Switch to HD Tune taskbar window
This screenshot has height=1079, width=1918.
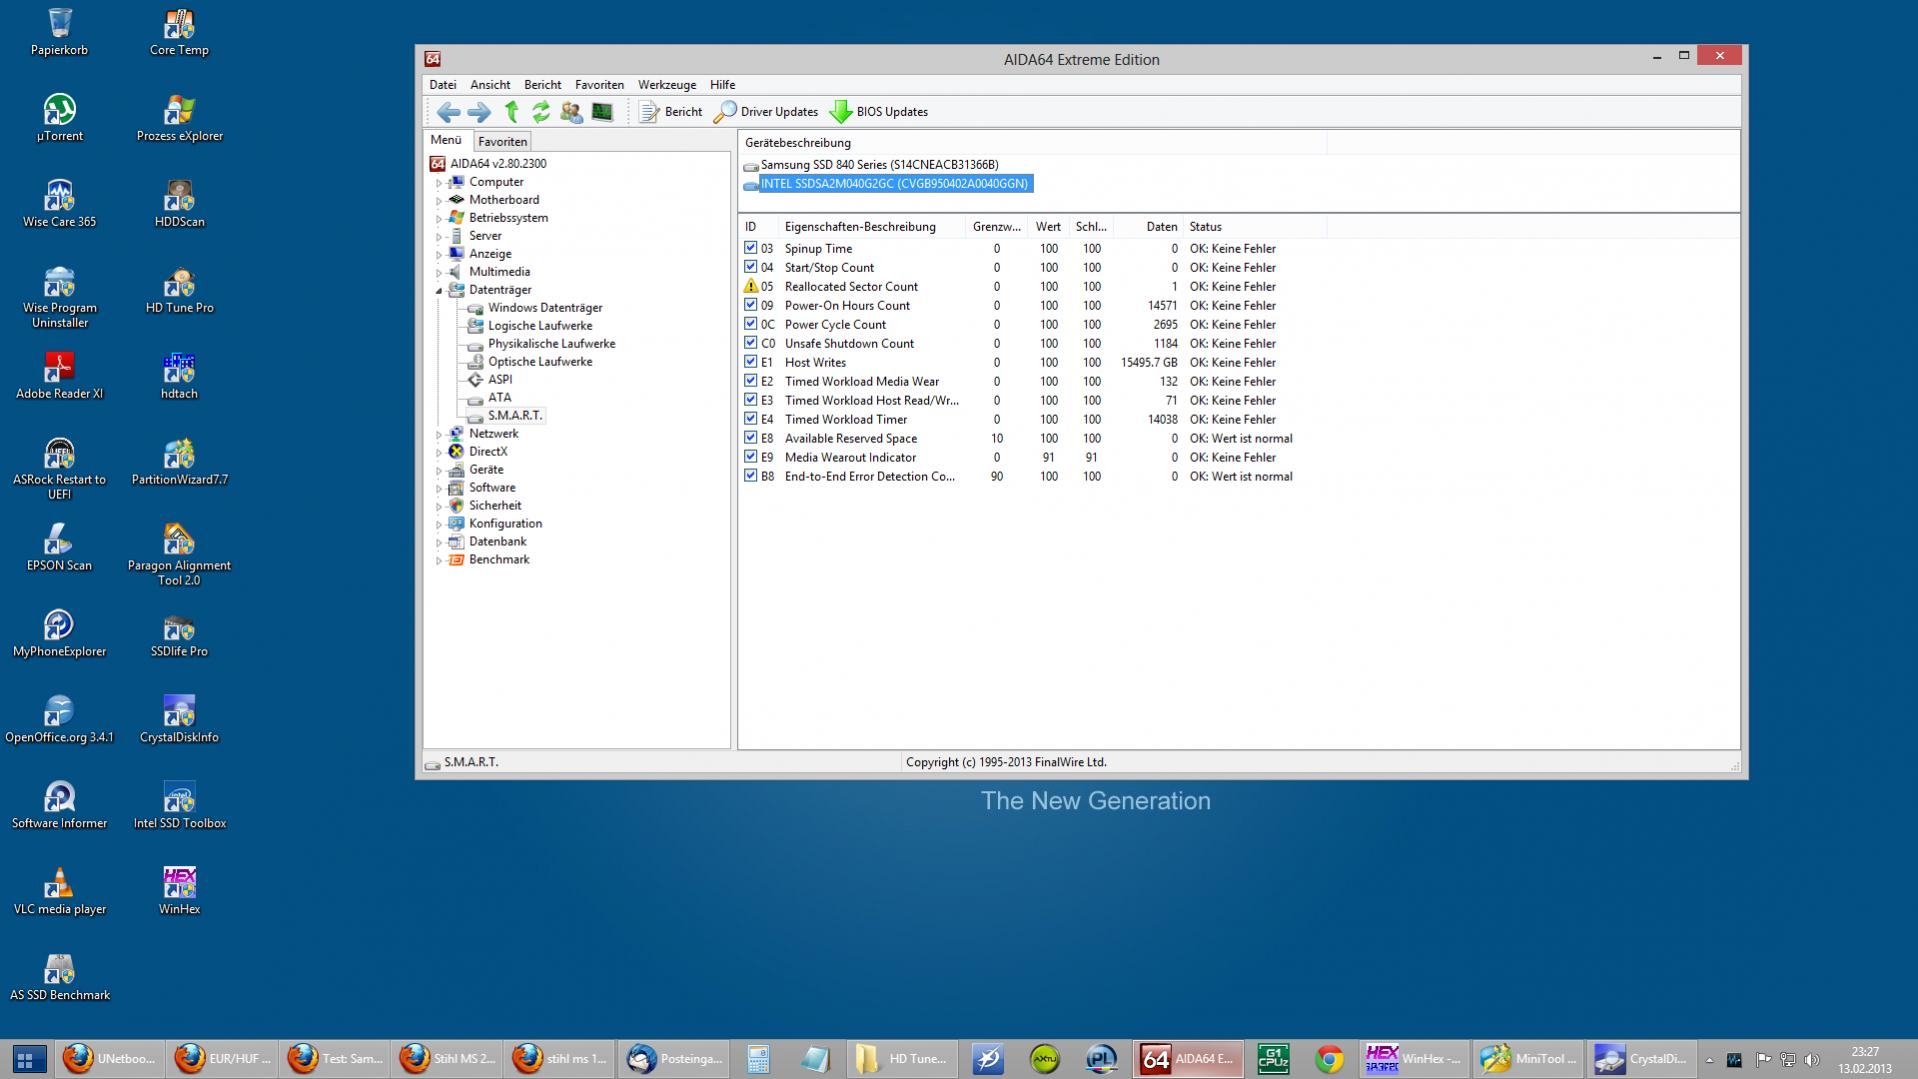pos(902,1059)
